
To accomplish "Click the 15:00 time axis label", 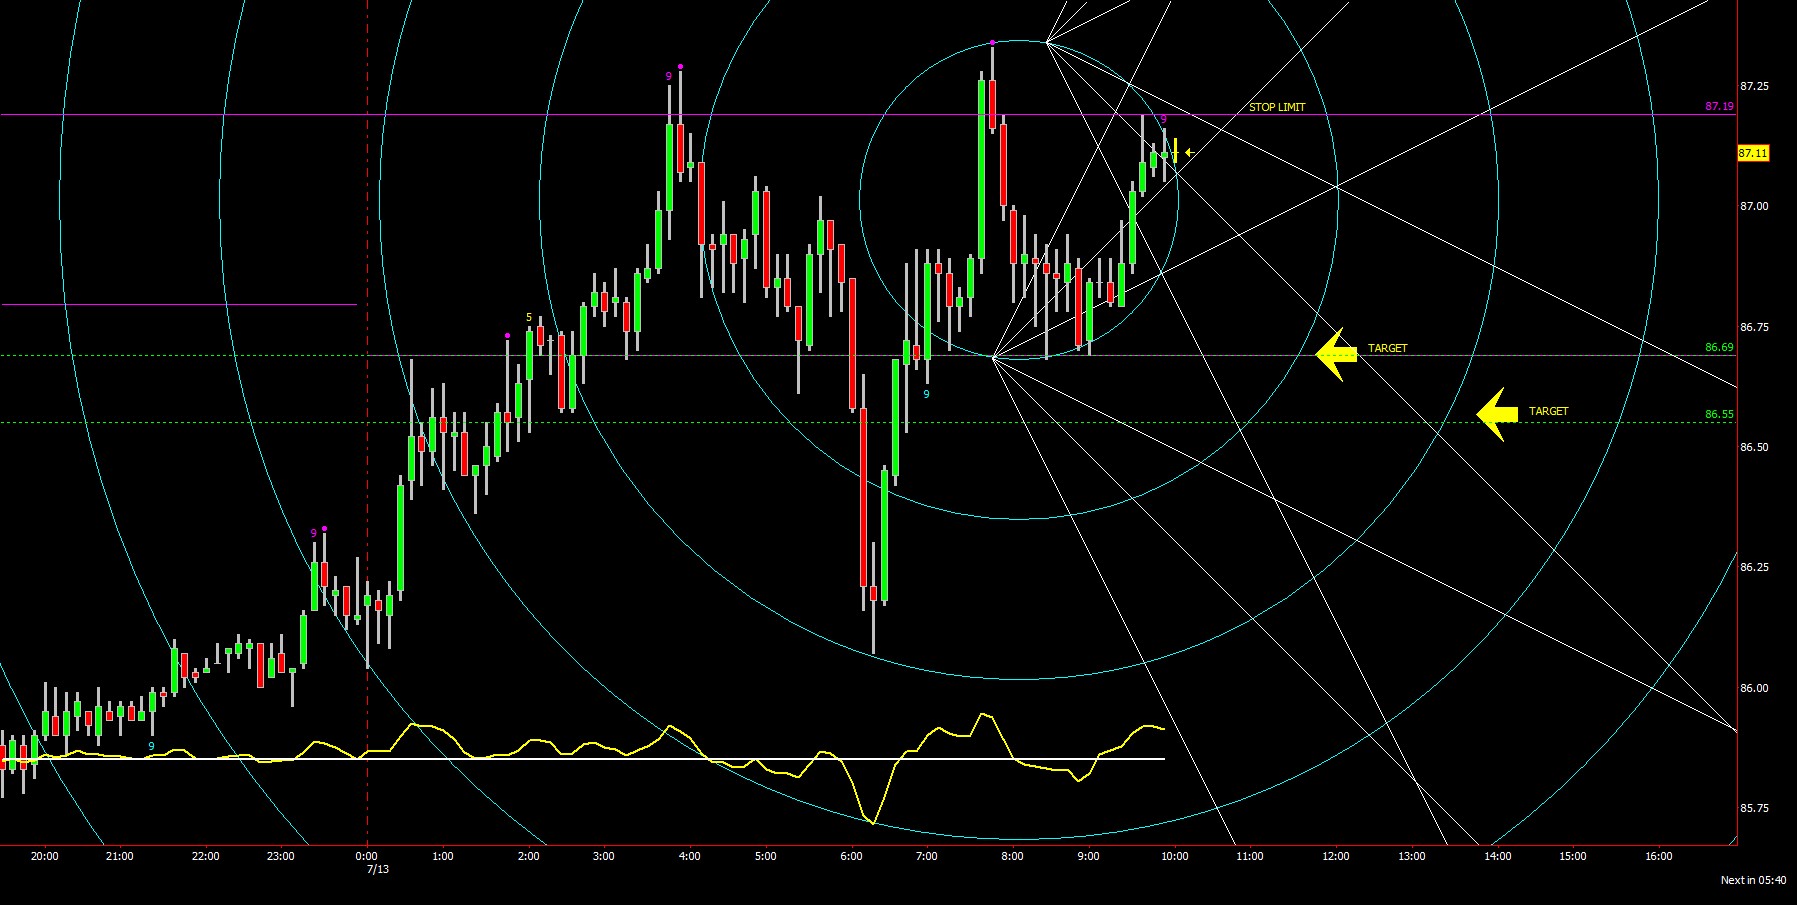I will pos(1573,856).
